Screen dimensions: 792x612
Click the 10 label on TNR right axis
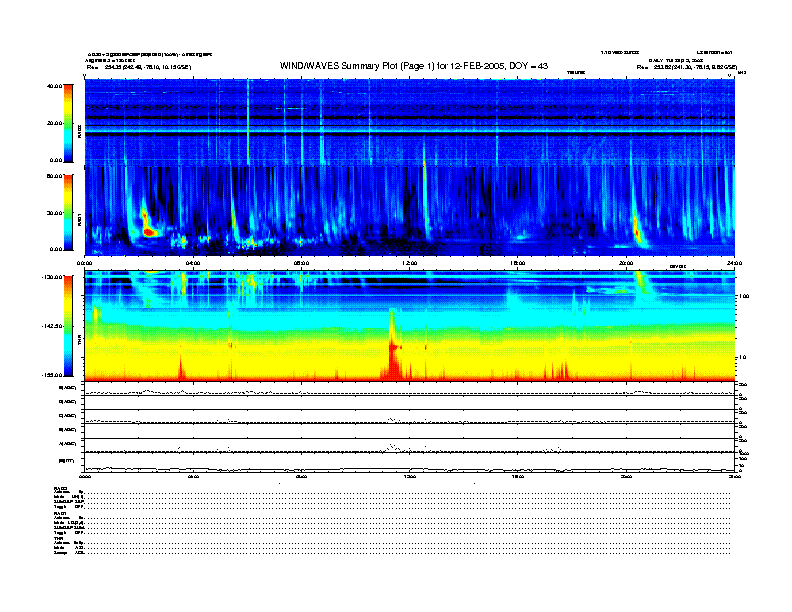[743, 358]
